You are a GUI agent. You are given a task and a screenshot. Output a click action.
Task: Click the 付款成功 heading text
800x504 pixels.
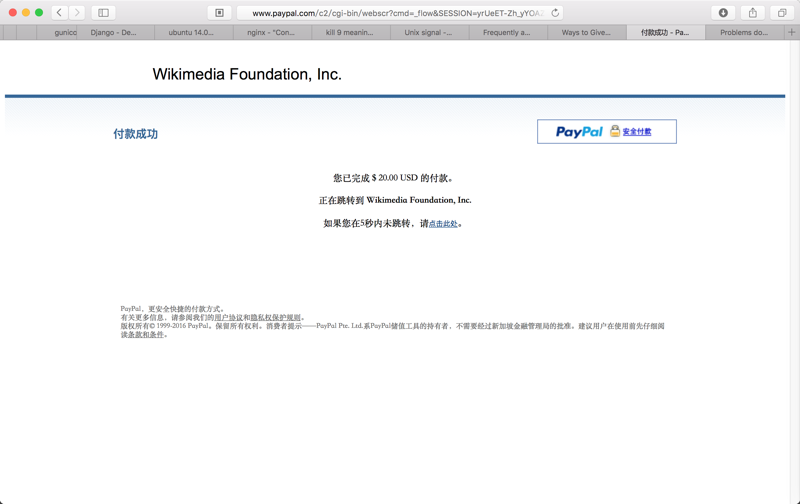[x=135, y=134]
